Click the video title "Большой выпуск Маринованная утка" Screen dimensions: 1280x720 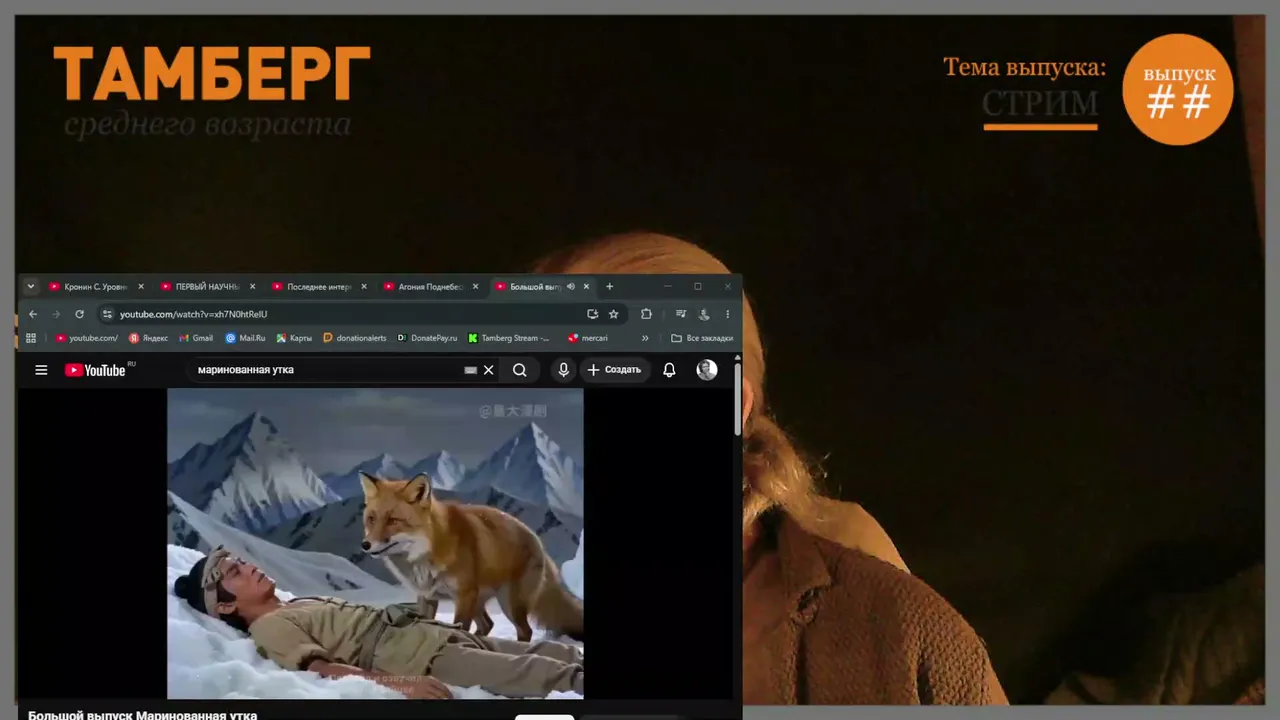143,715
